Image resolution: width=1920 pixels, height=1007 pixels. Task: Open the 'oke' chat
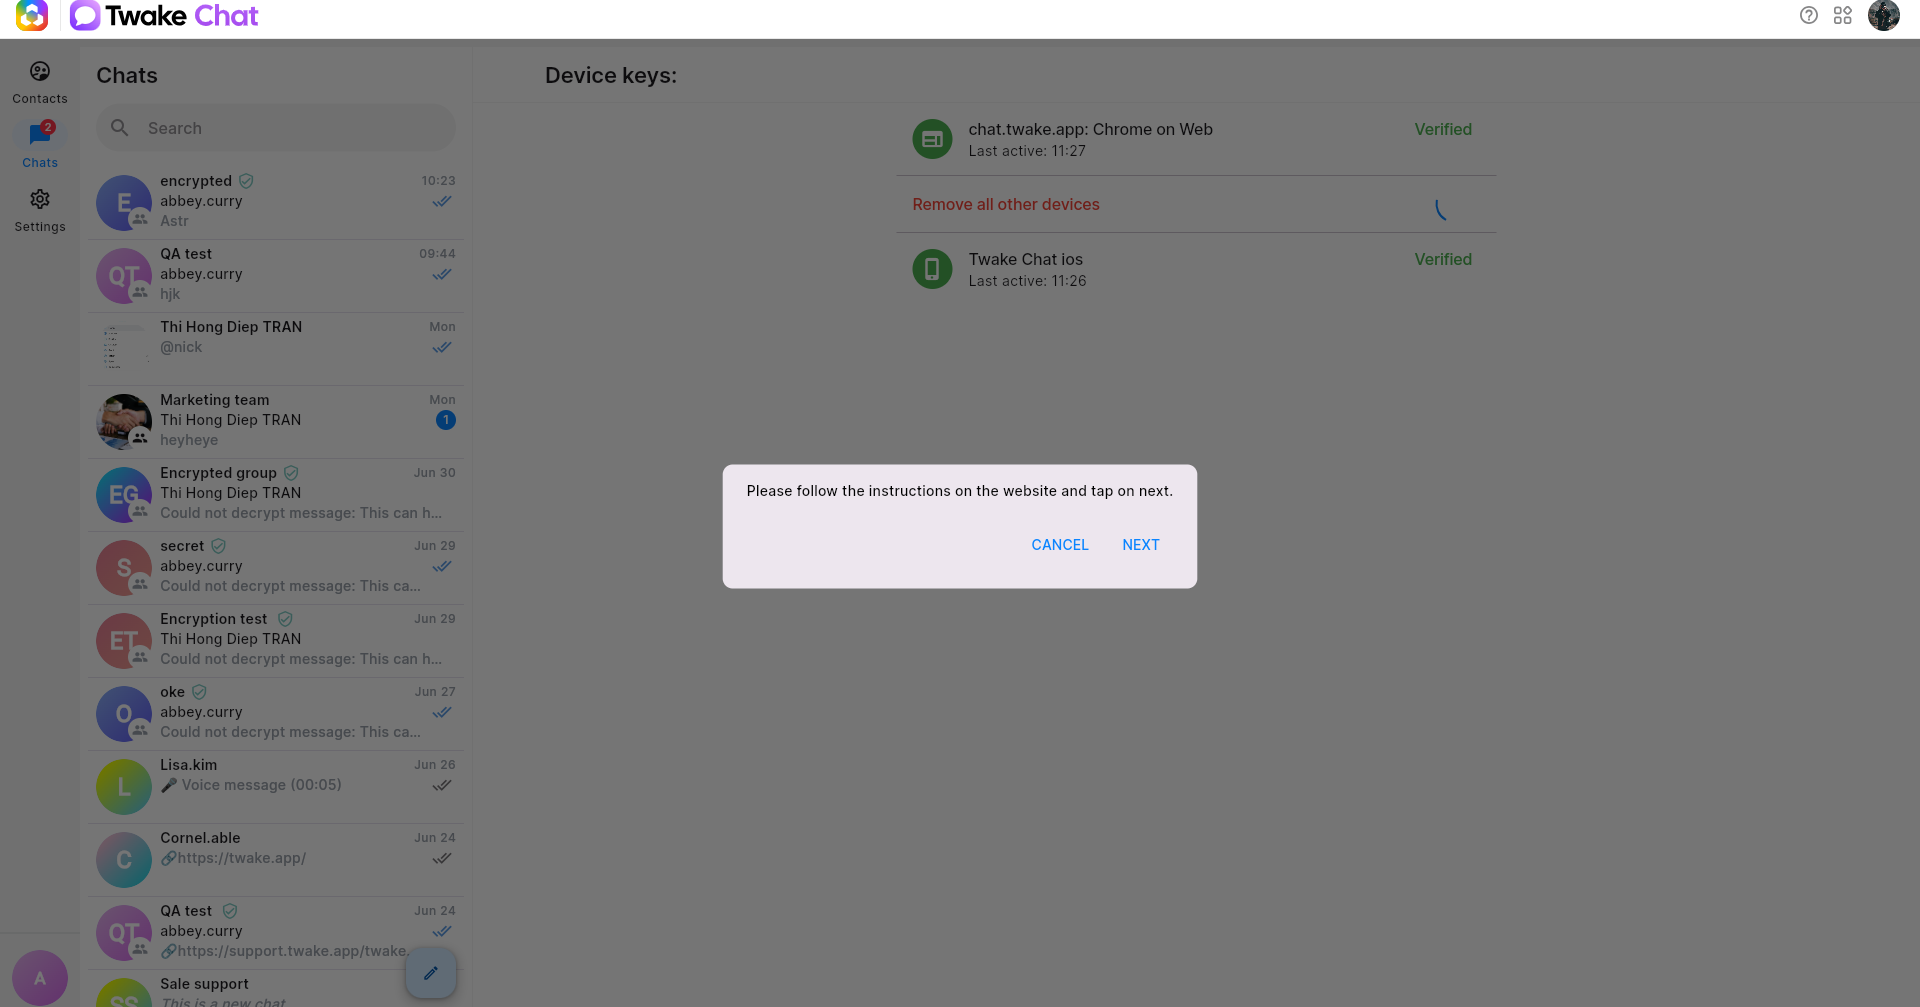pos(276,714)
